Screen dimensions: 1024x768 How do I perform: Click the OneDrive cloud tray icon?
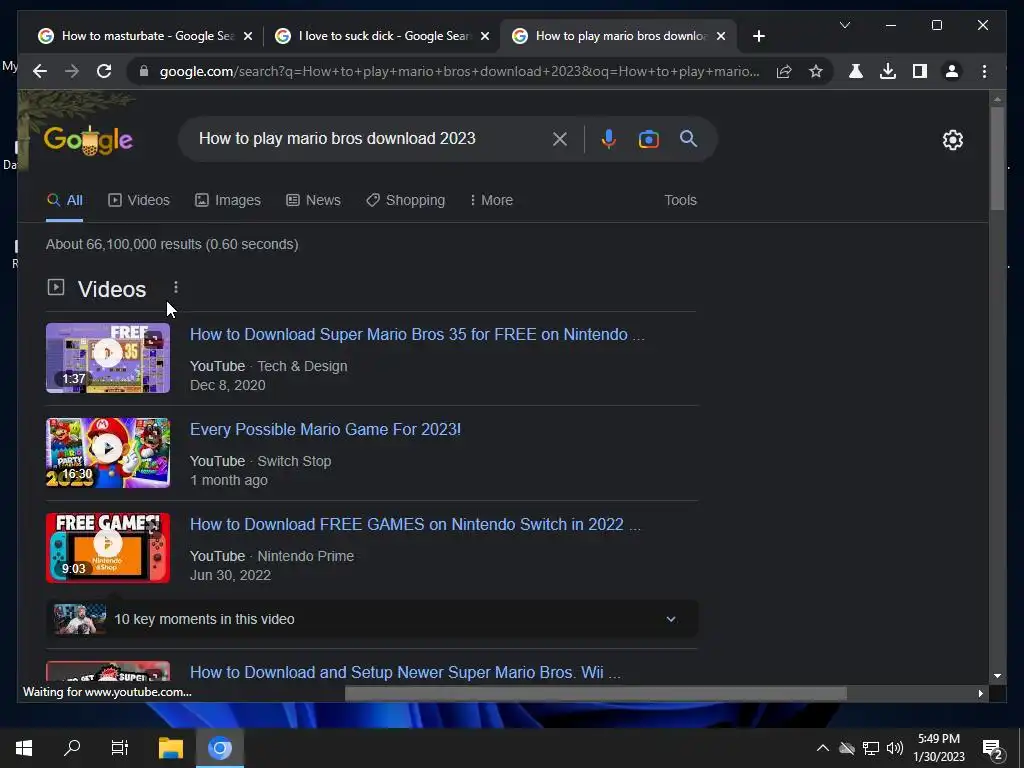coord(846,748)
